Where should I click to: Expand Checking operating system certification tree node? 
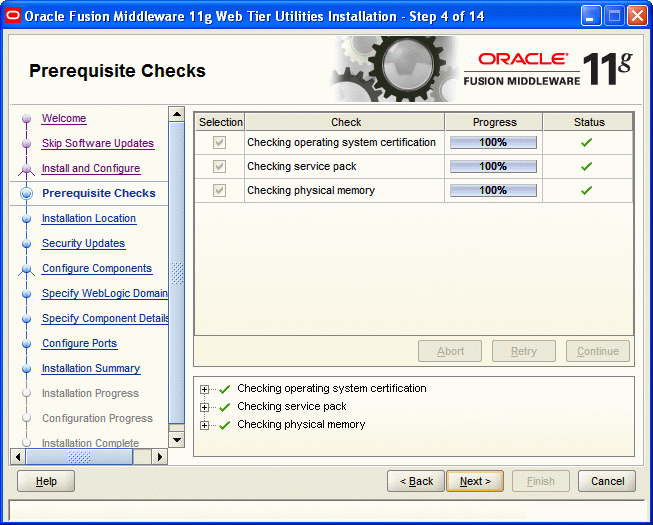[204, 389]
